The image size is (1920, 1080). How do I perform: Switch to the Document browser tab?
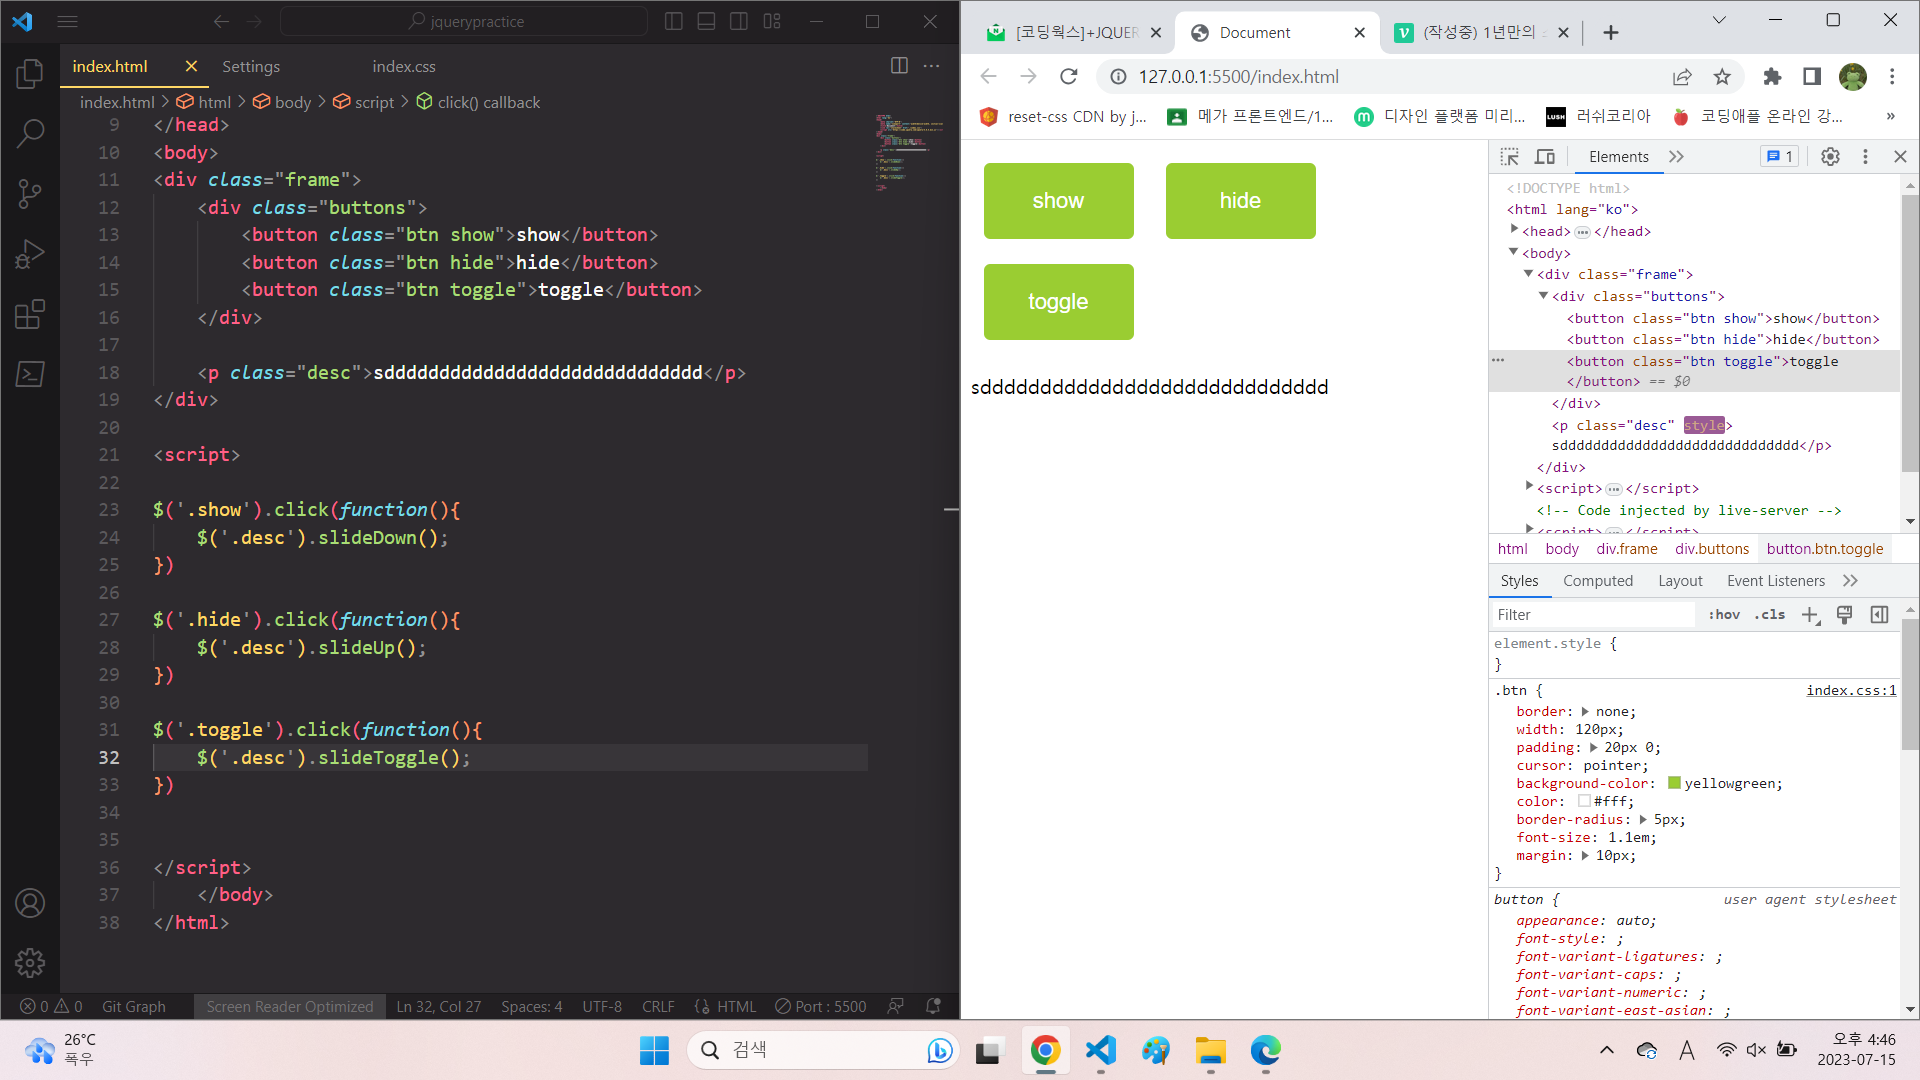(x=1277, y=33)
